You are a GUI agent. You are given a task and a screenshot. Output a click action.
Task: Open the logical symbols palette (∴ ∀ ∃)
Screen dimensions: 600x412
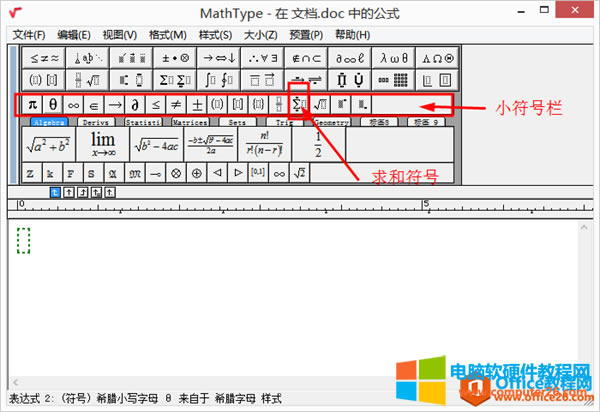(x=262, y=58)
